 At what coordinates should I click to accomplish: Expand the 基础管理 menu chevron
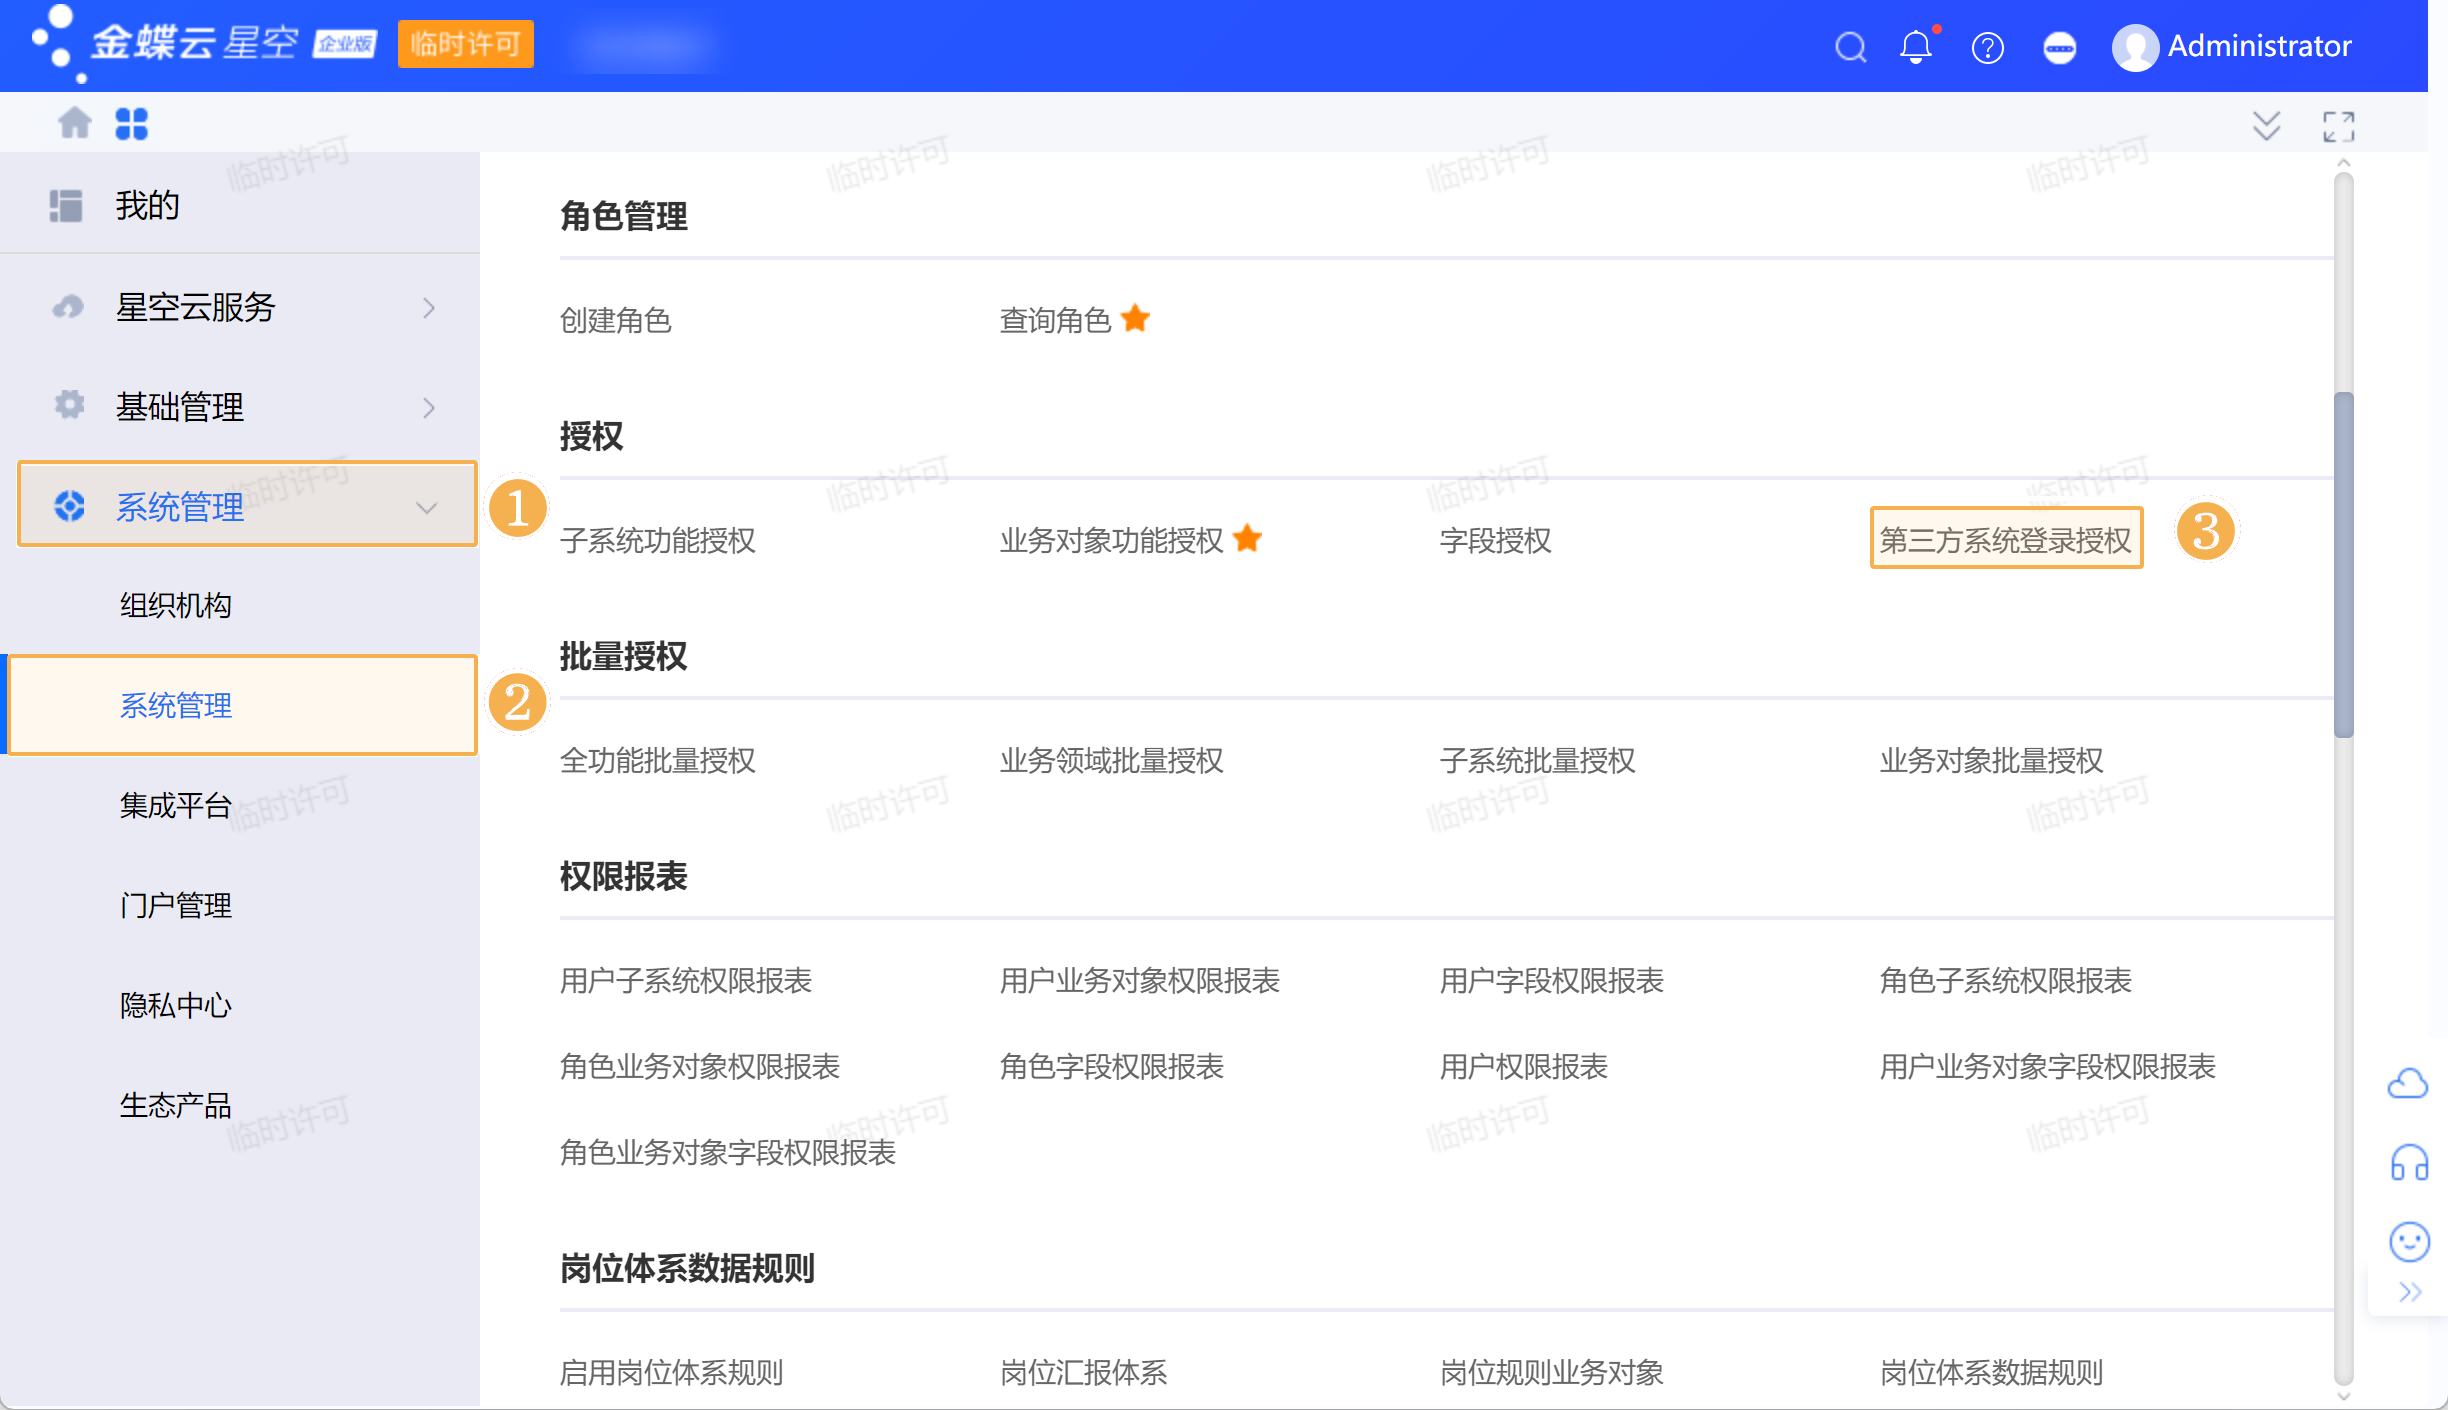(x=429, y=407)
